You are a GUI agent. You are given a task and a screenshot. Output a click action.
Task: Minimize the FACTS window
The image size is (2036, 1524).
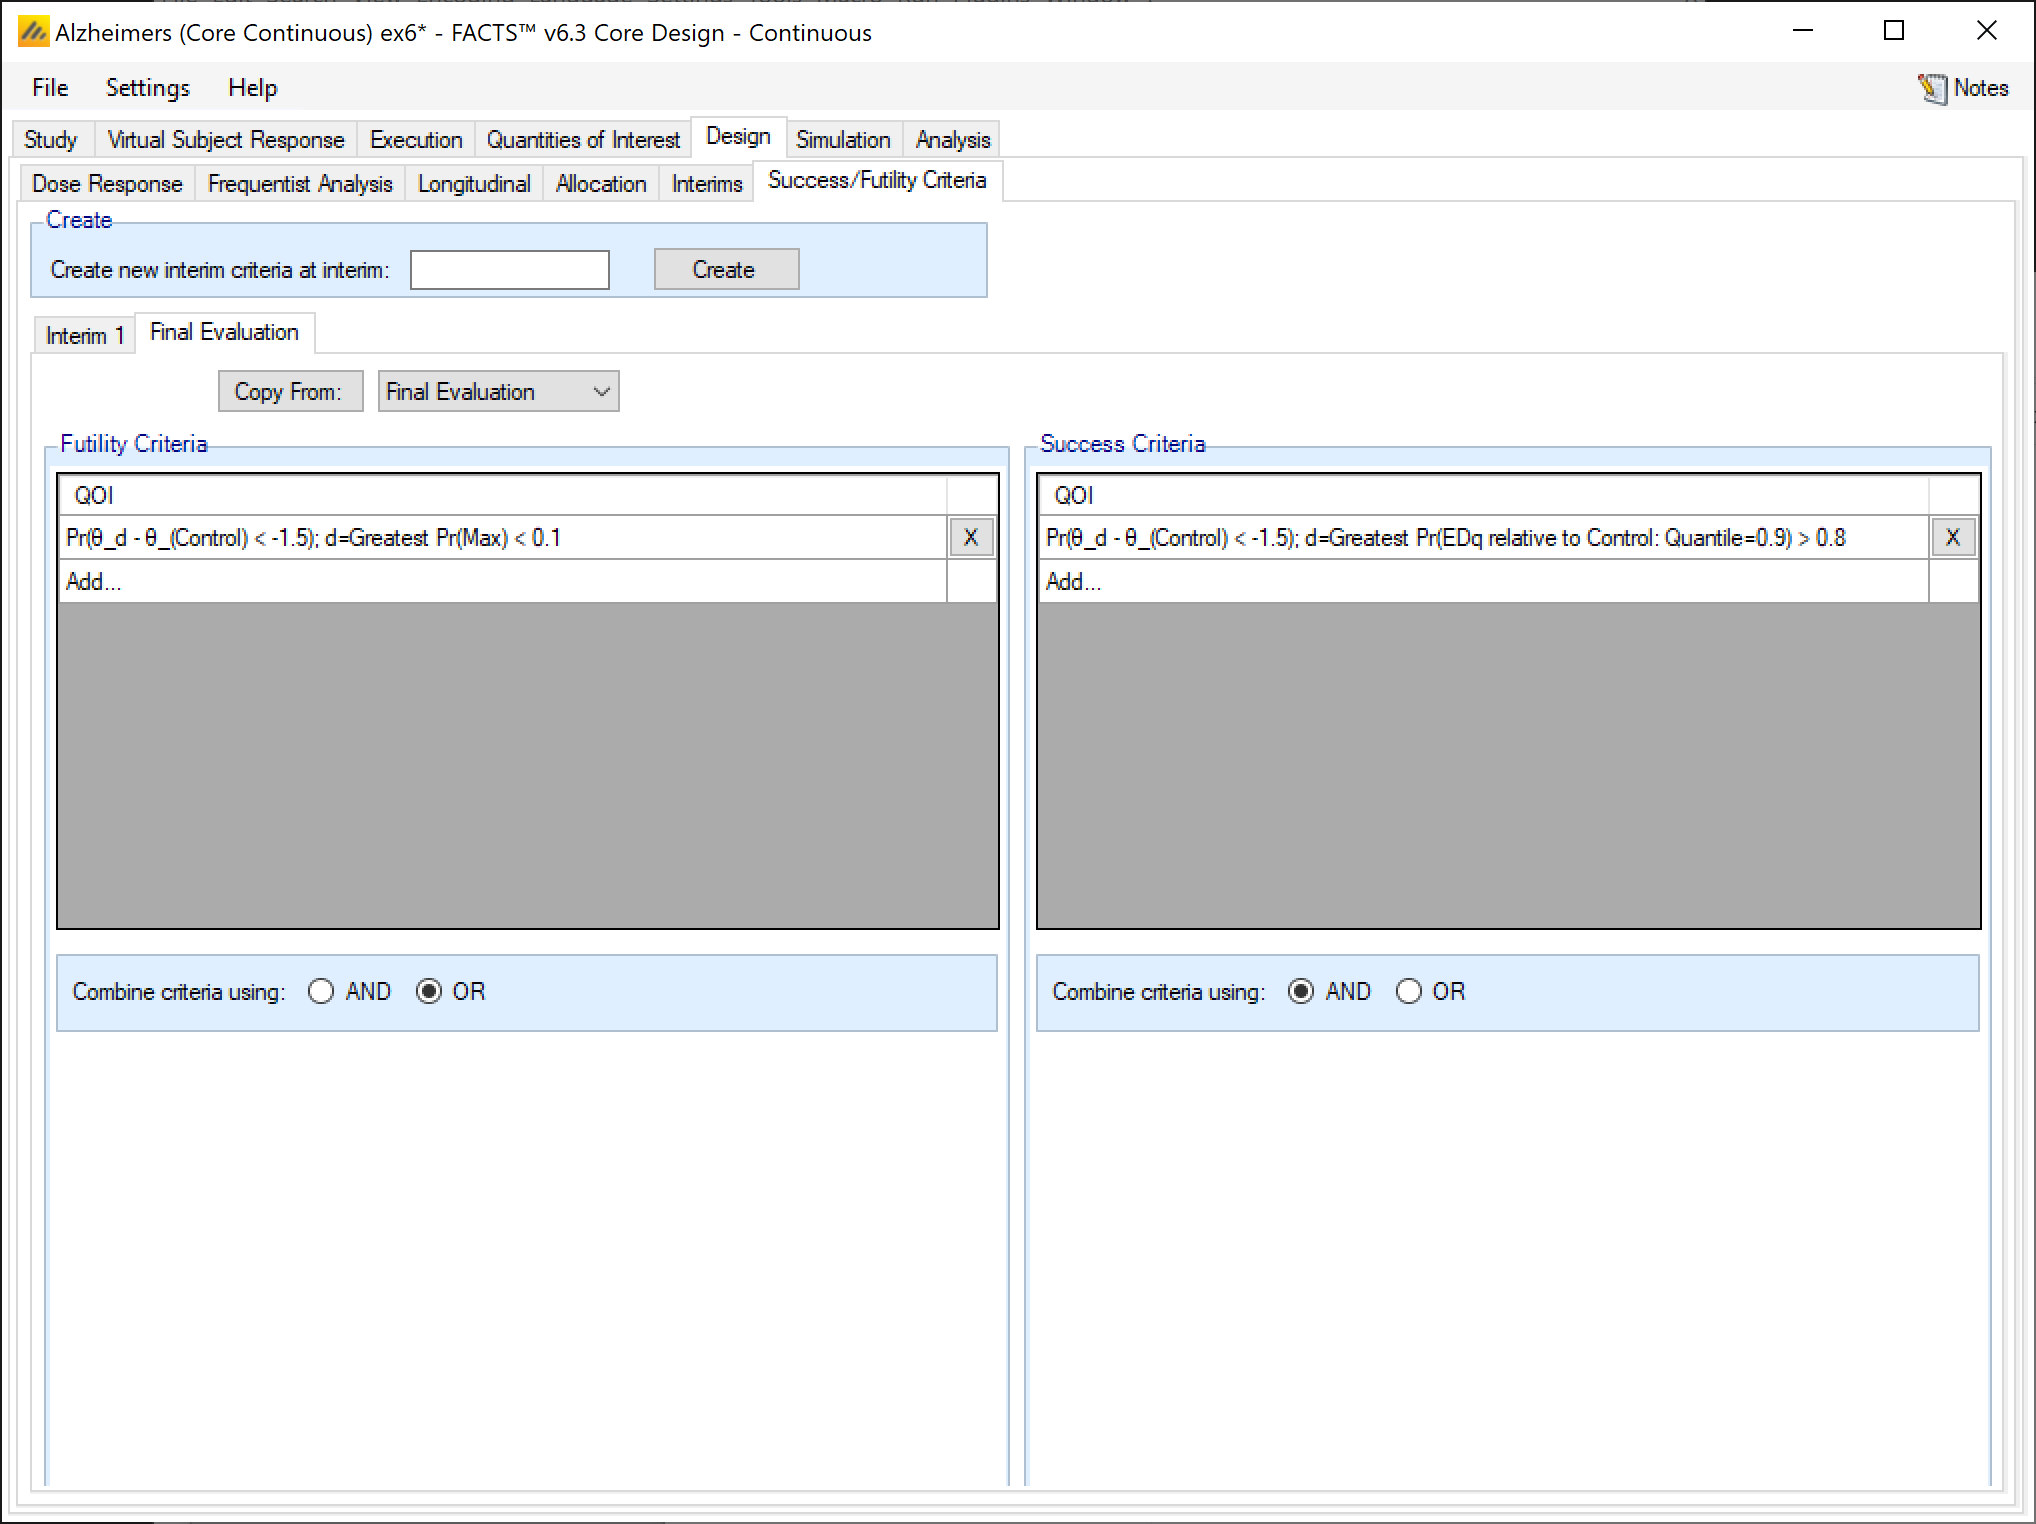[1802, 31]
